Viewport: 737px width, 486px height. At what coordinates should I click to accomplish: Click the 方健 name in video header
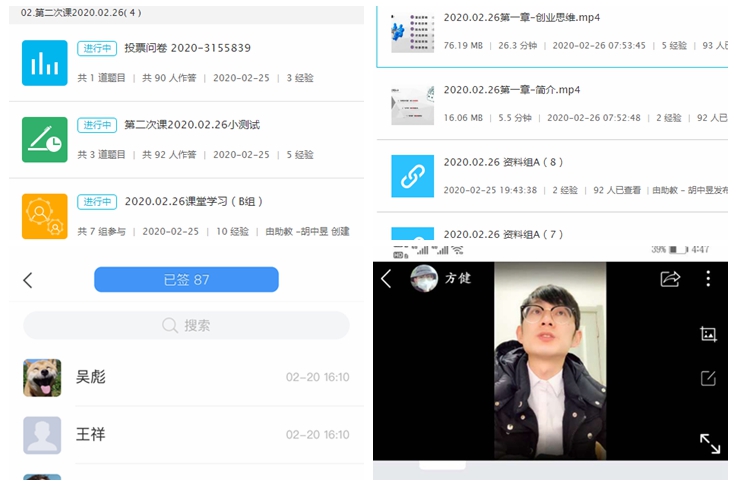(x=458, y=278)
